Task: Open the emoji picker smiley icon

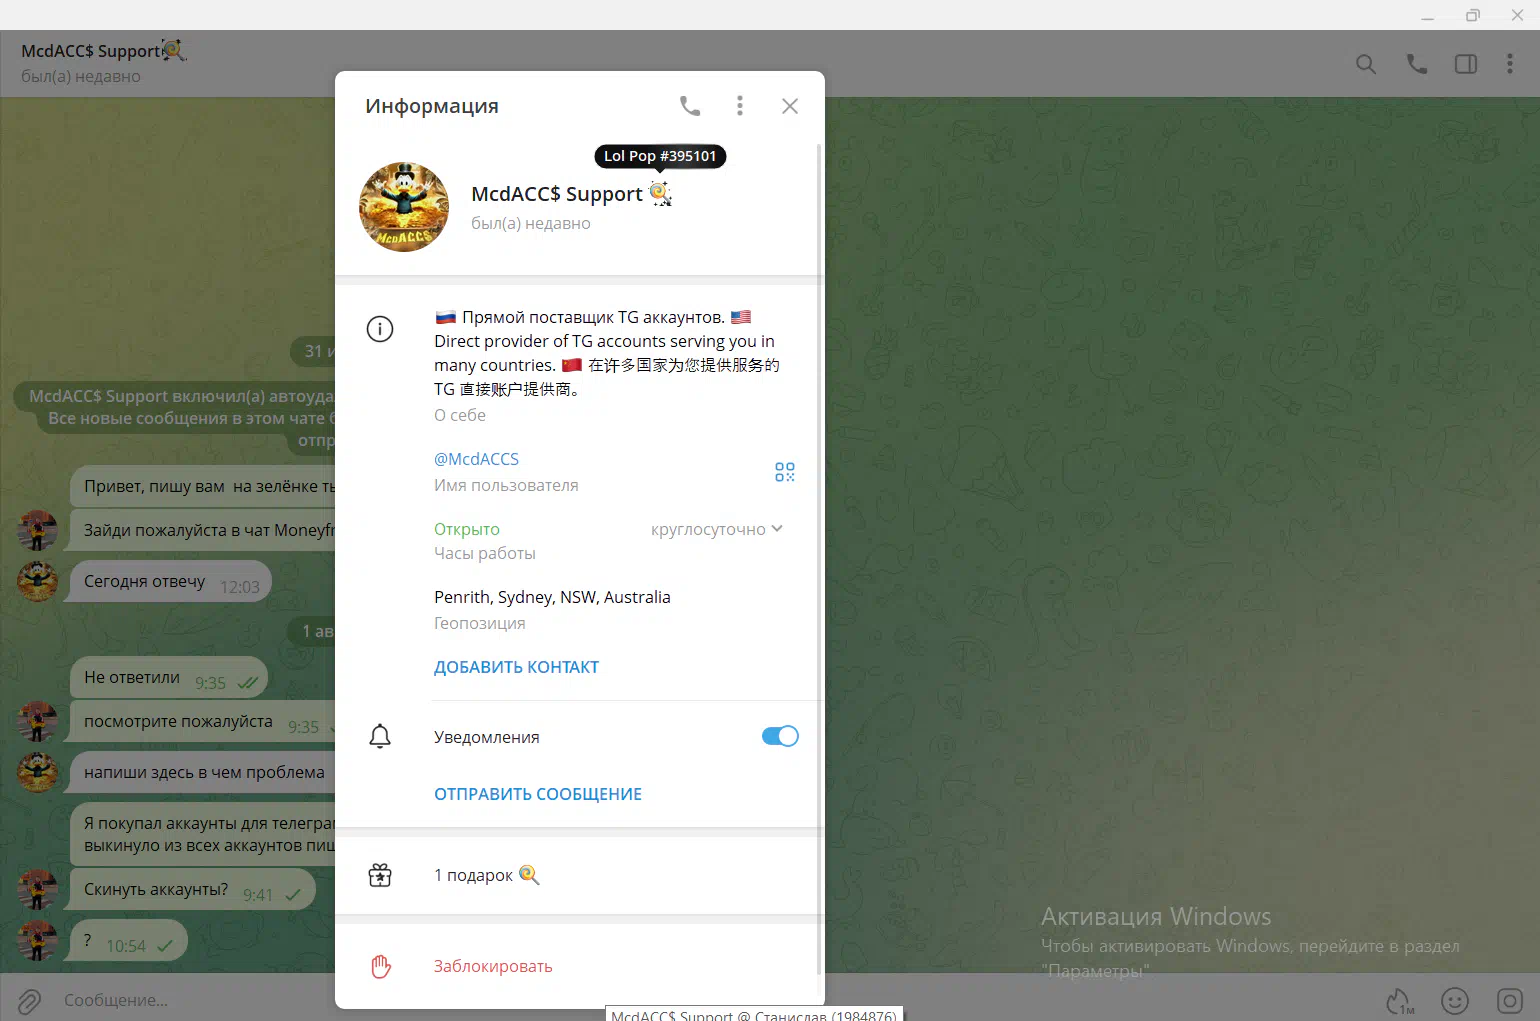Action: coord(1455,1000)
